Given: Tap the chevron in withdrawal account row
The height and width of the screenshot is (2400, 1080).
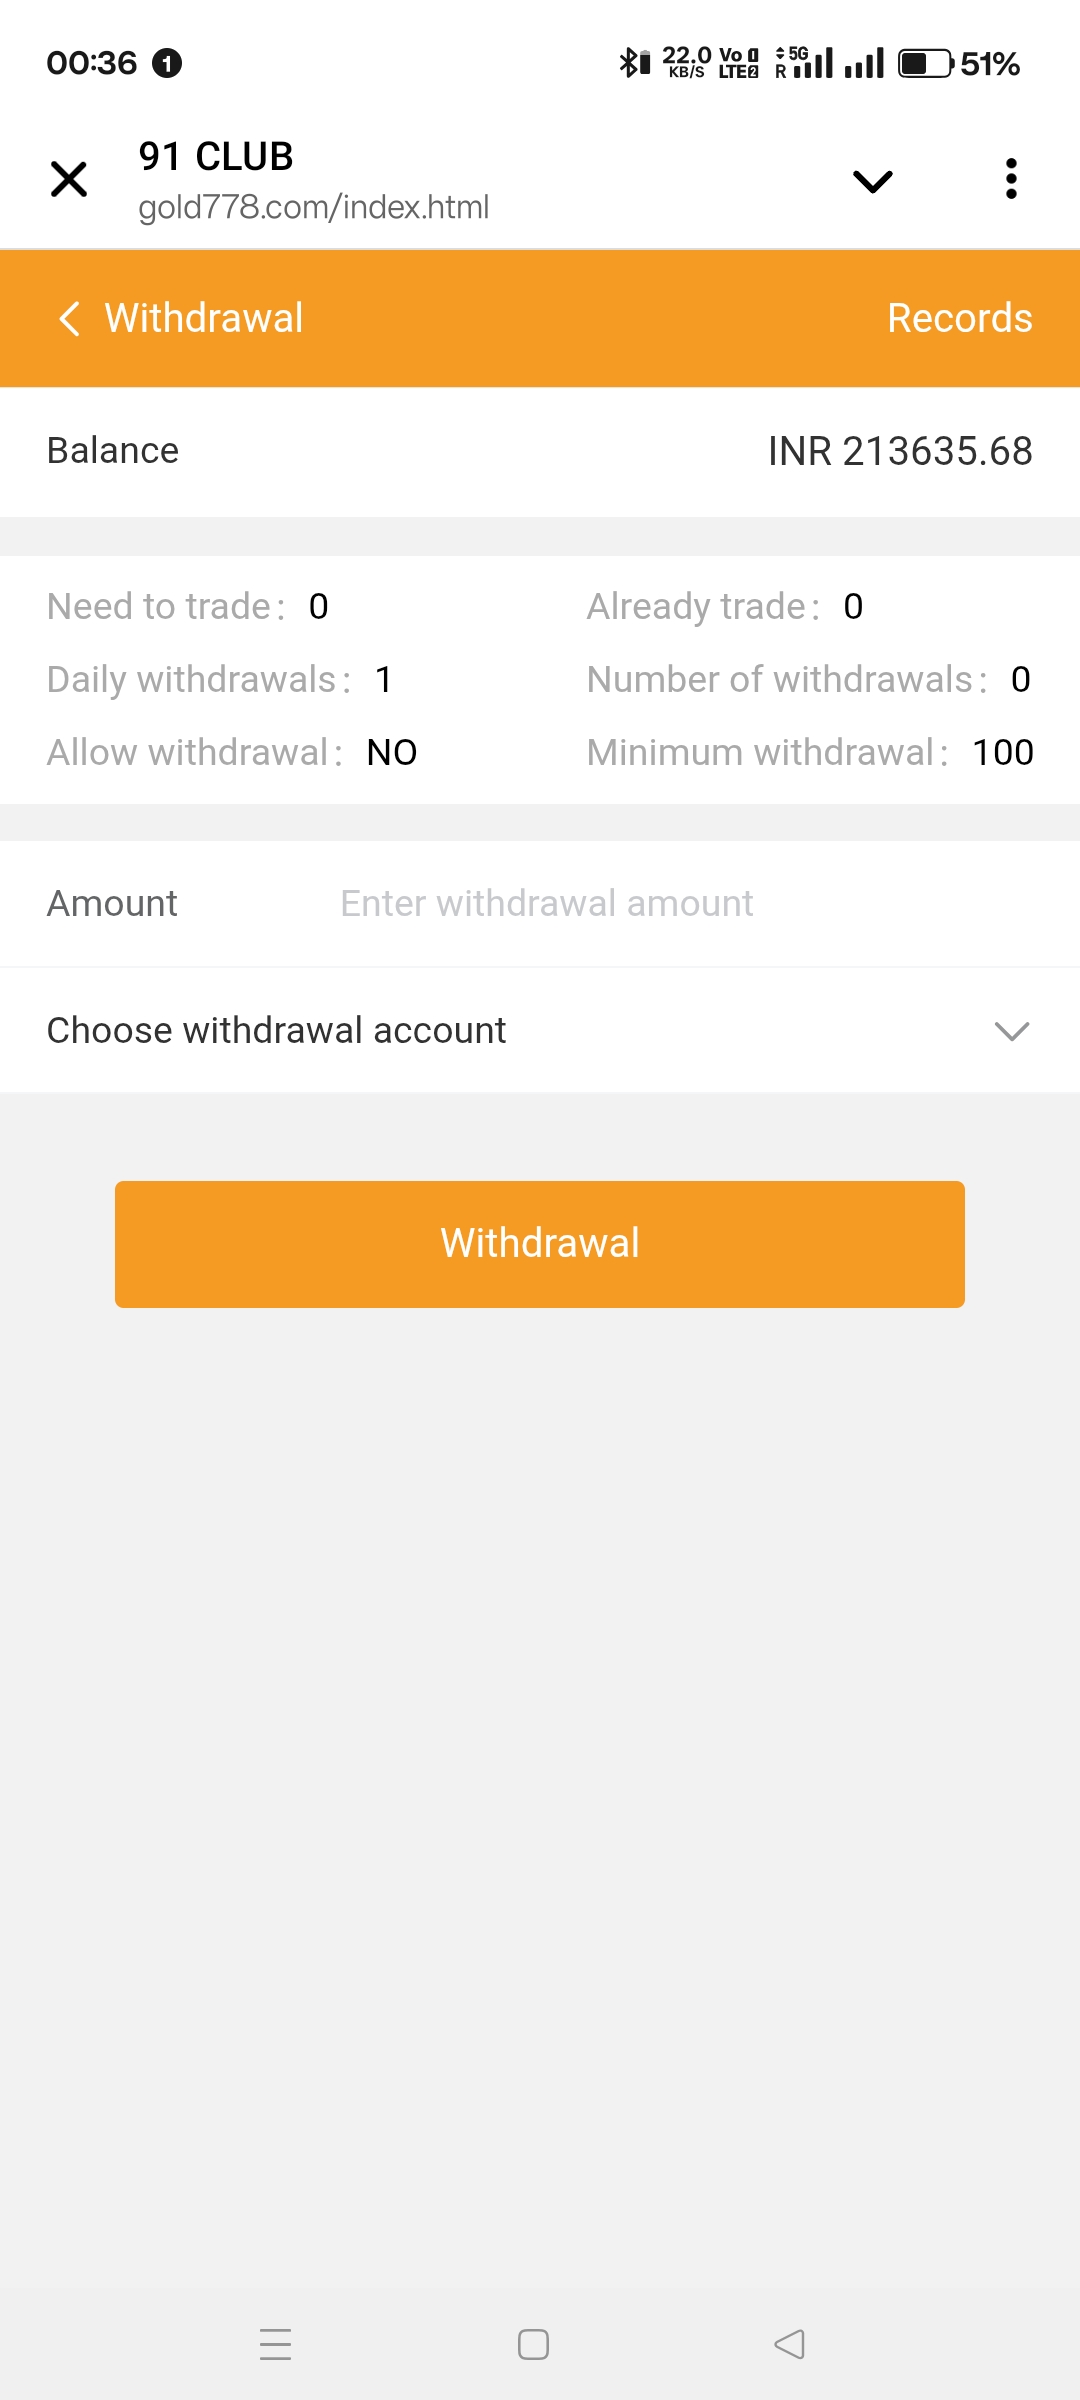Looking at the screenshot, I should [1012, 1031].
